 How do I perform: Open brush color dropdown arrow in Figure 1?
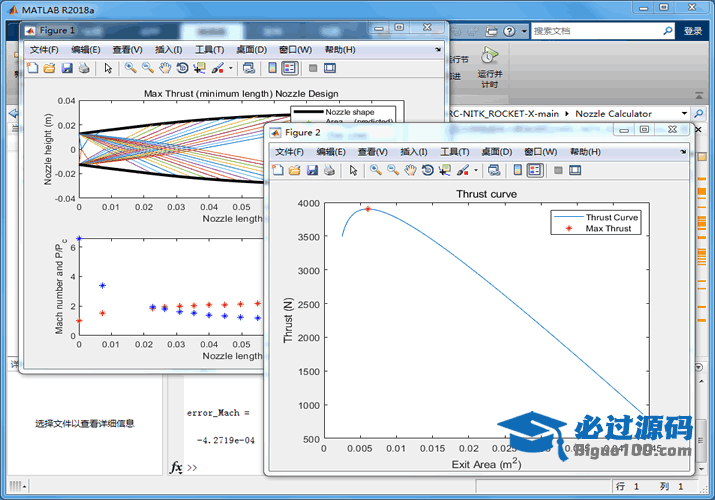point(230,68)
